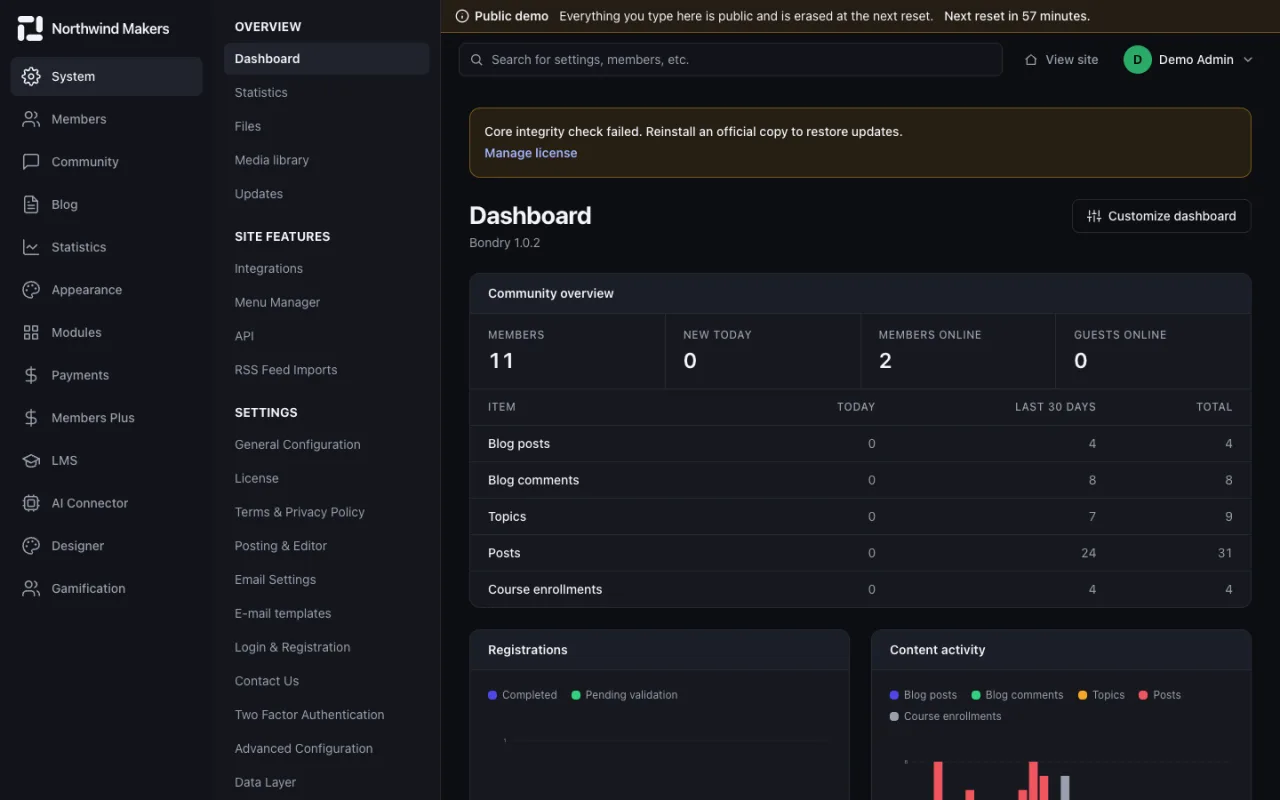Viewport: 1280px width, 800px height.
Task: Click the Public demo info icon
Action: [462, 16]
